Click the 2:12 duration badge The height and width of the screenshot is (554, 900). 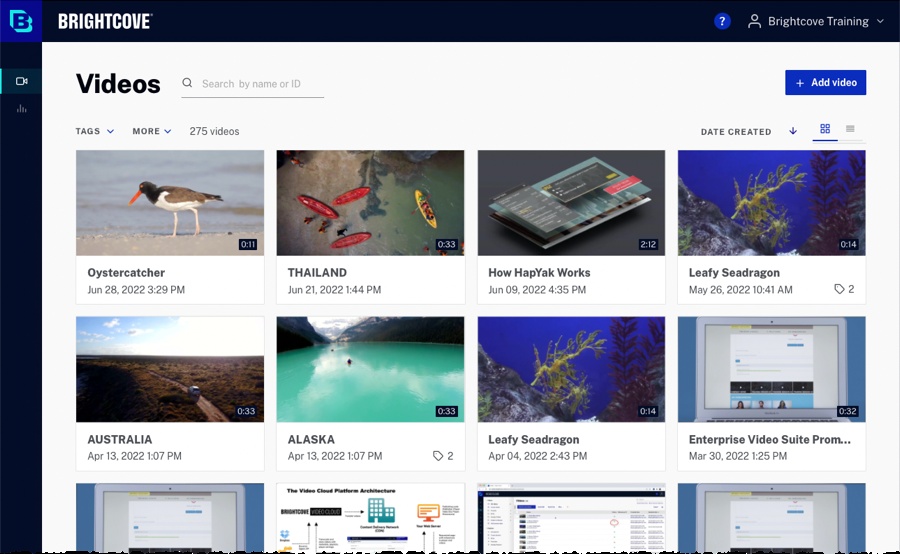point(648,244)
